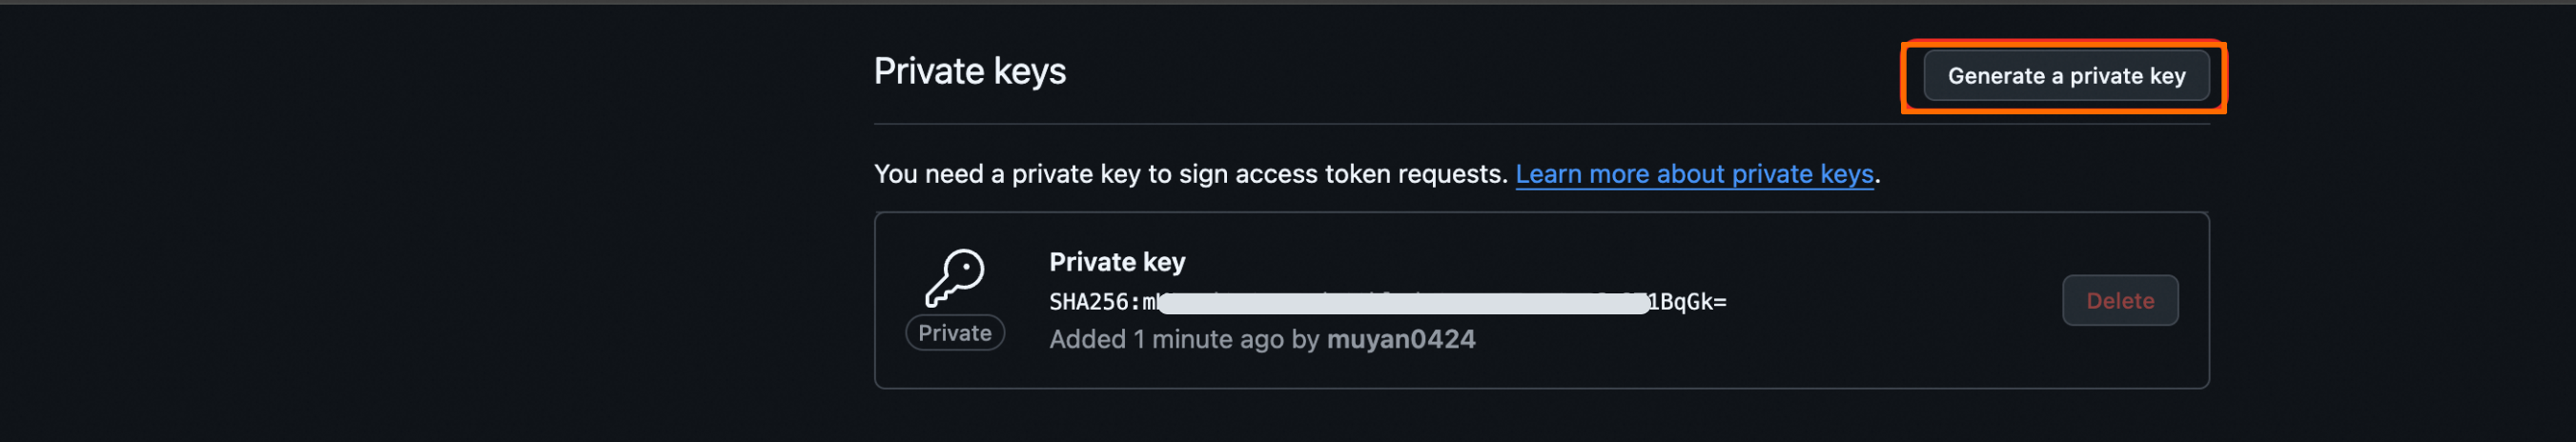Screen dimensions: 2576x442
Task: Click the word Generate on the button
Action: pos(1995,76)
